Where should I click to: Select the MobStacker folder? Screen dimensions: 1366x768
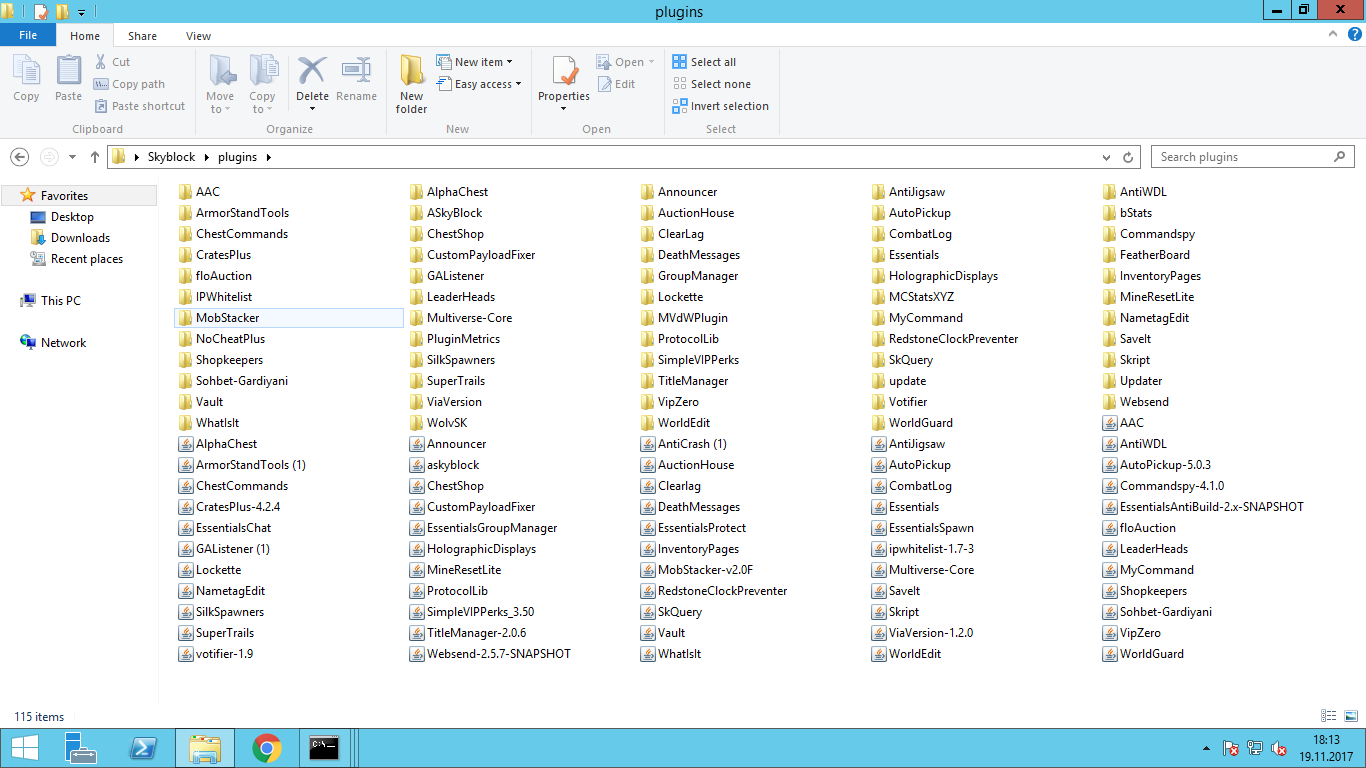click(x=289, y=318)
